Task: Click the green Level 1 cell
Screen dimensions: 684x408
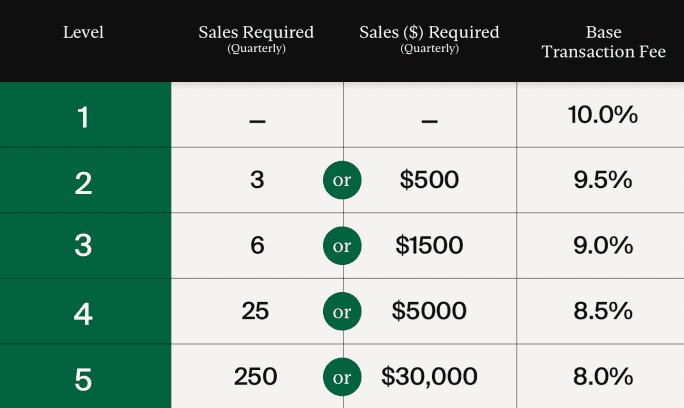Action: point(84,116)
